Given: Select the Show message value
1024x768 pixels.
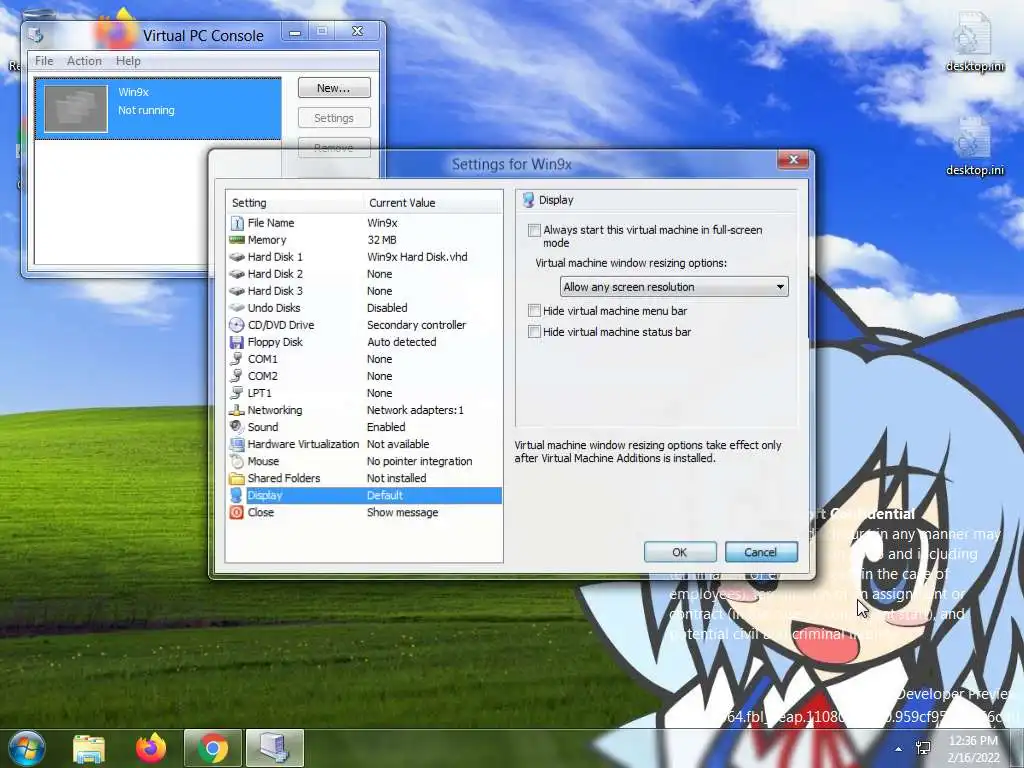Looking at the screenshot, I should 402,512.
